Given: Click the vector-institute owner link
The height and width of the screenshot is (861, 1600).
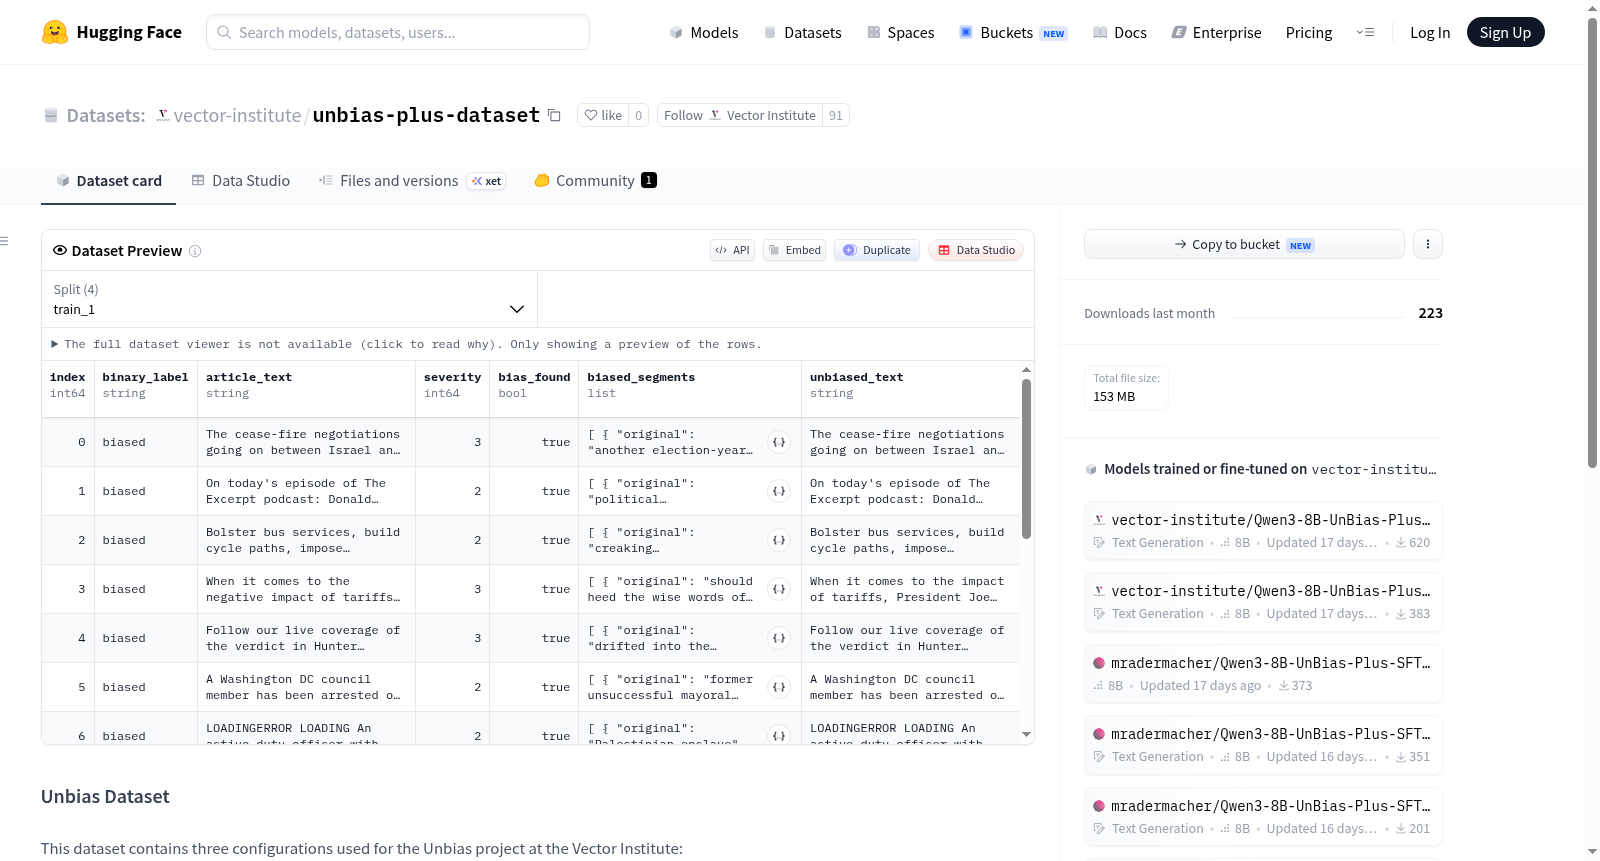Looking at the screenshot, I should click(237, 115).
